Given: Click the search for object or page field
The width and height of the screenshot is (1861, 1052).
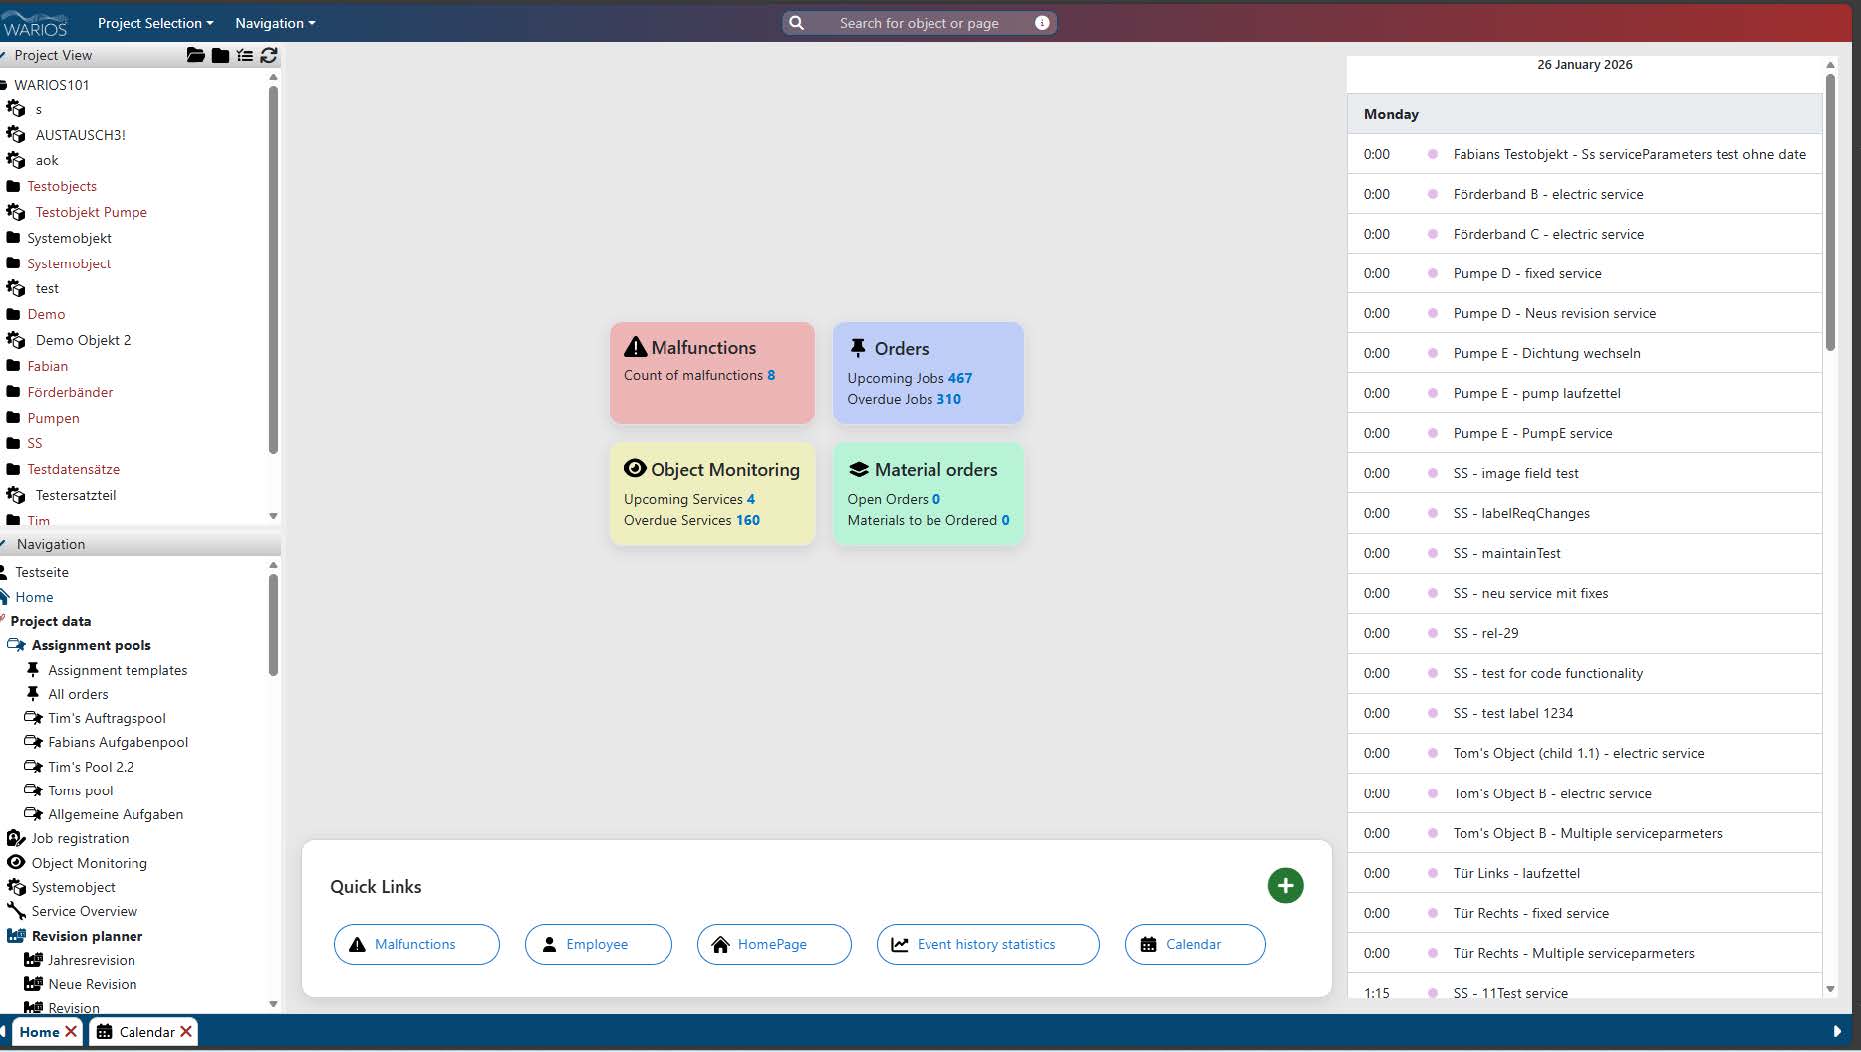Looking at the screenshot, I should coord(918,23).
